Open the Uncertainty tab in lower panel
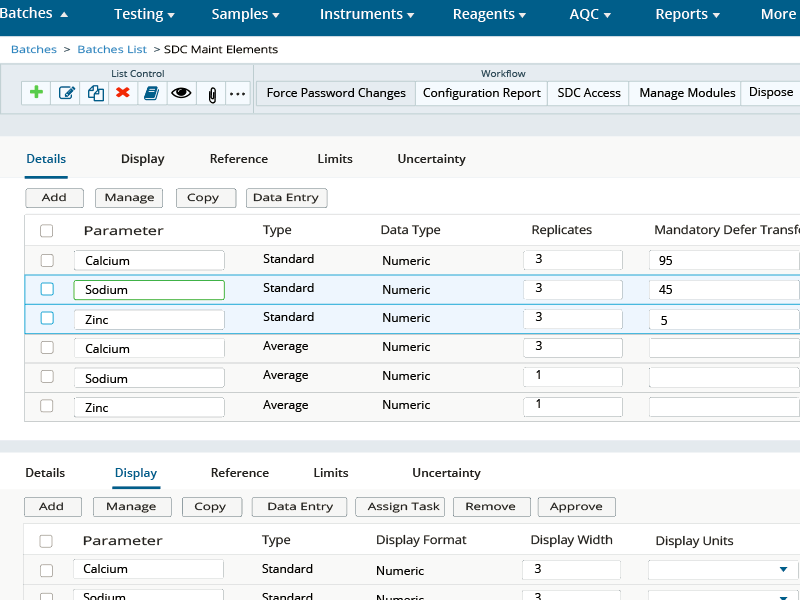Viewport: 800px width, 600px height. point(446,473)
